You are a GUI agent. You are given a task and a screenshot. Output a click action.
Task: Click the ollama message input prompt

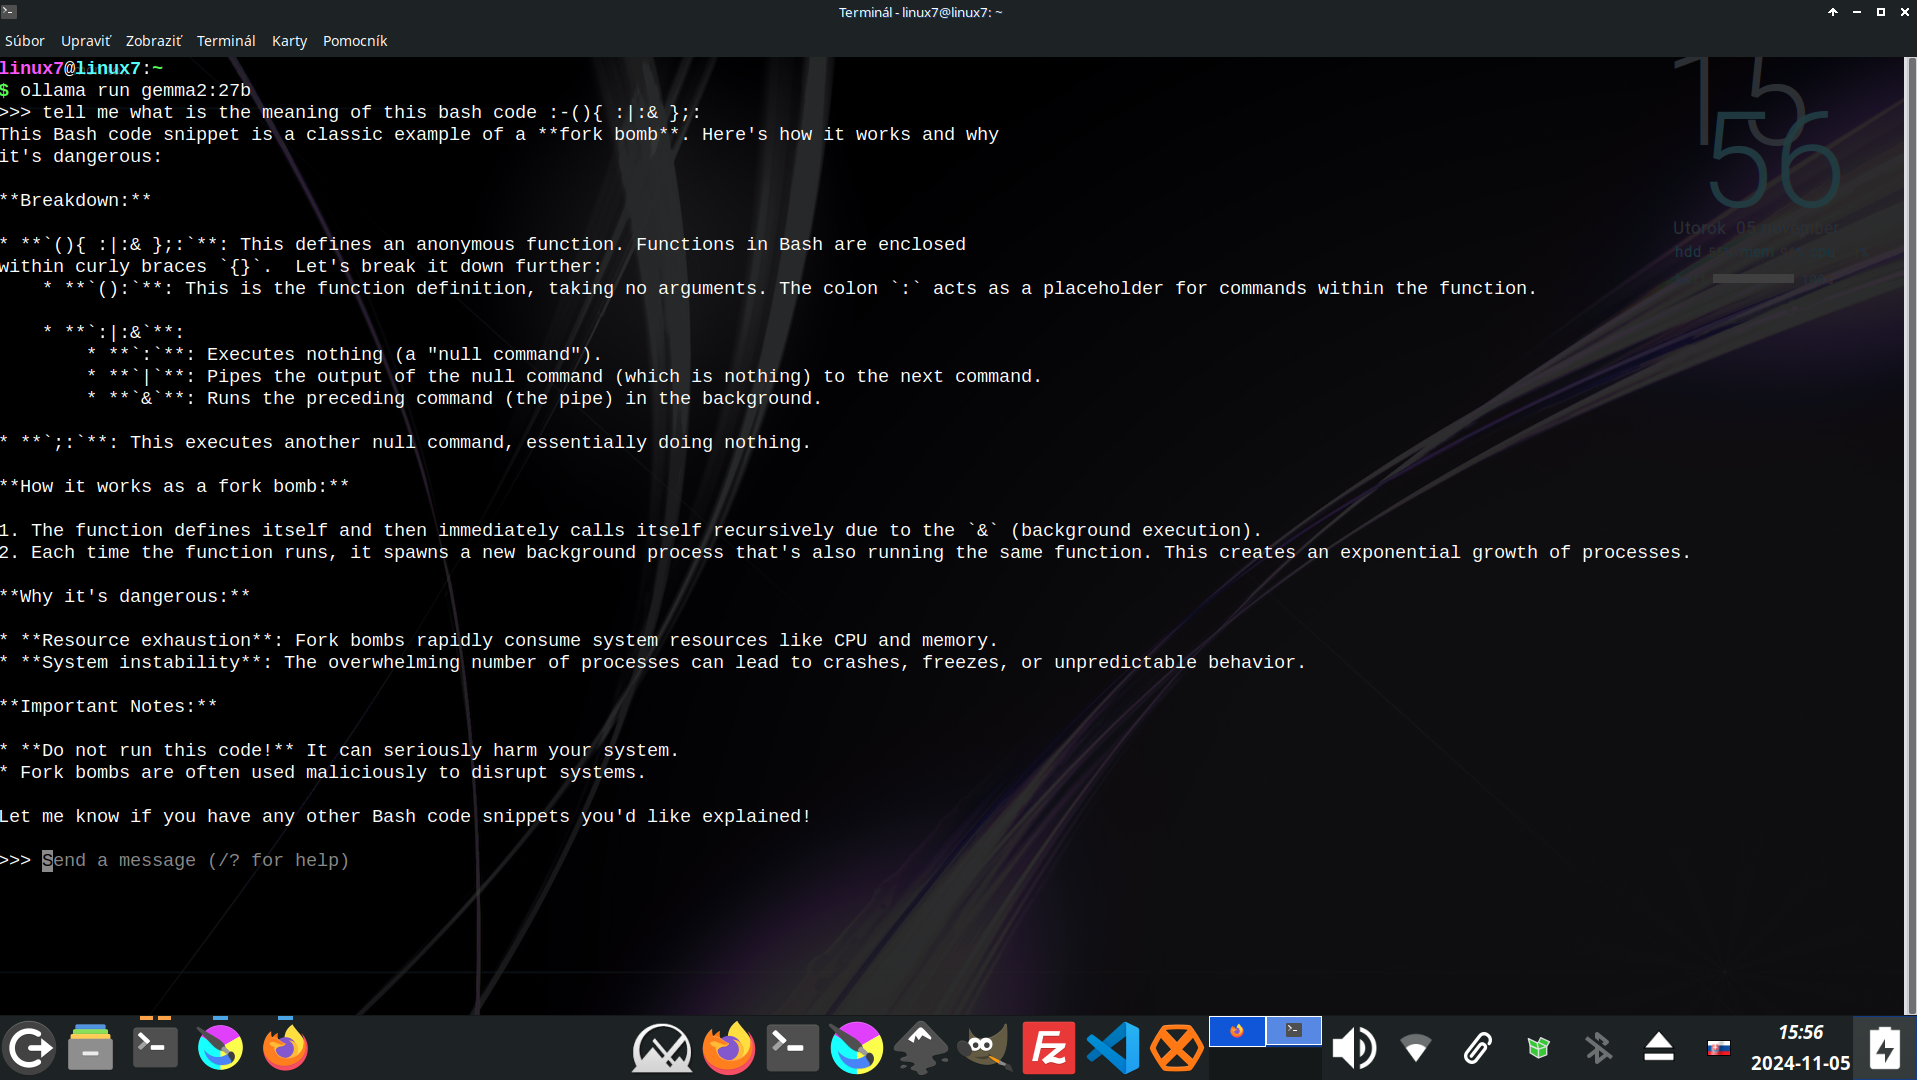(x=196, y=860)
